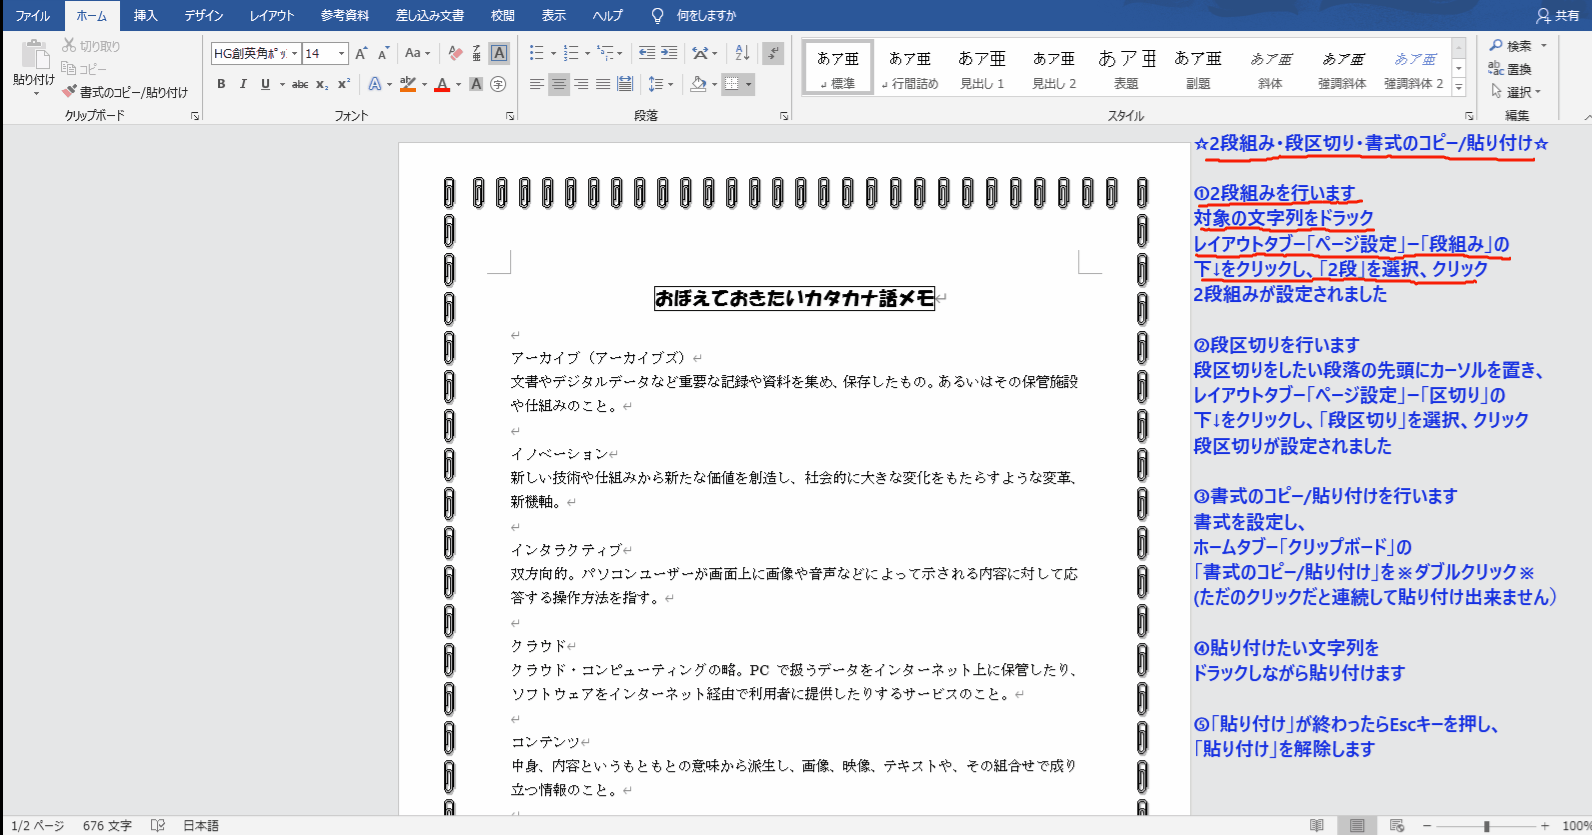The image size is (1592, 835).
Task: Click the 676 文字 word count indicator
Action: point(107,826)
